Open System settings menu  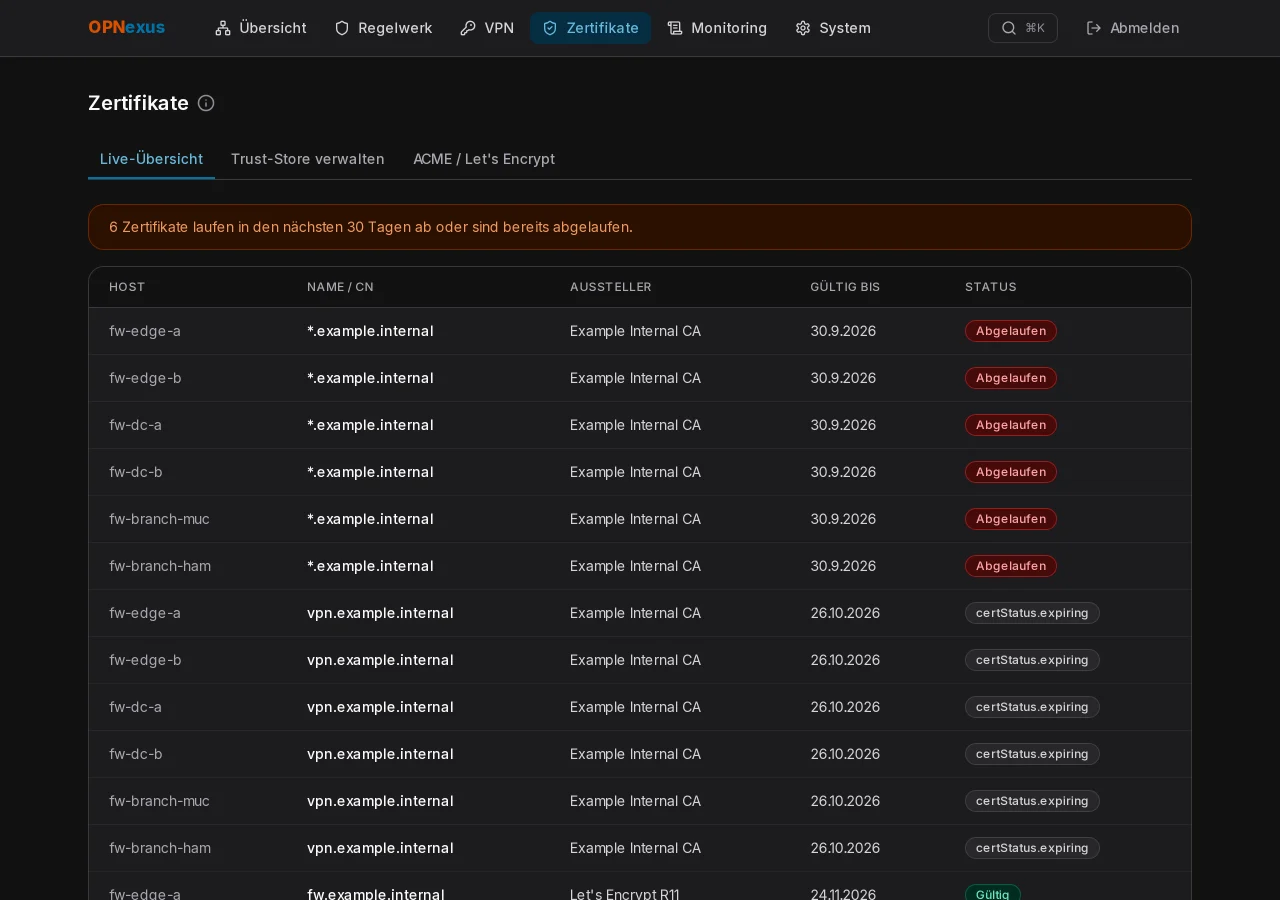click(833, 28)
